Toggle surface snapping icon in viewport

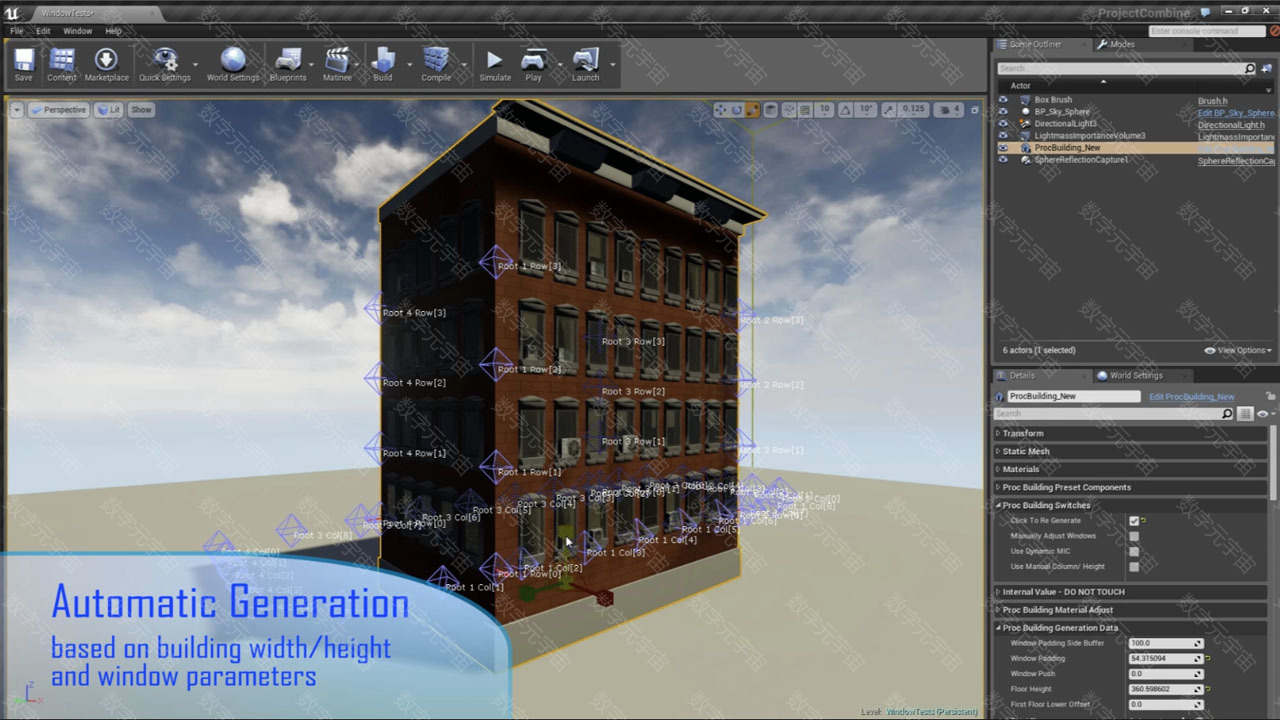[x=789, y=110]
